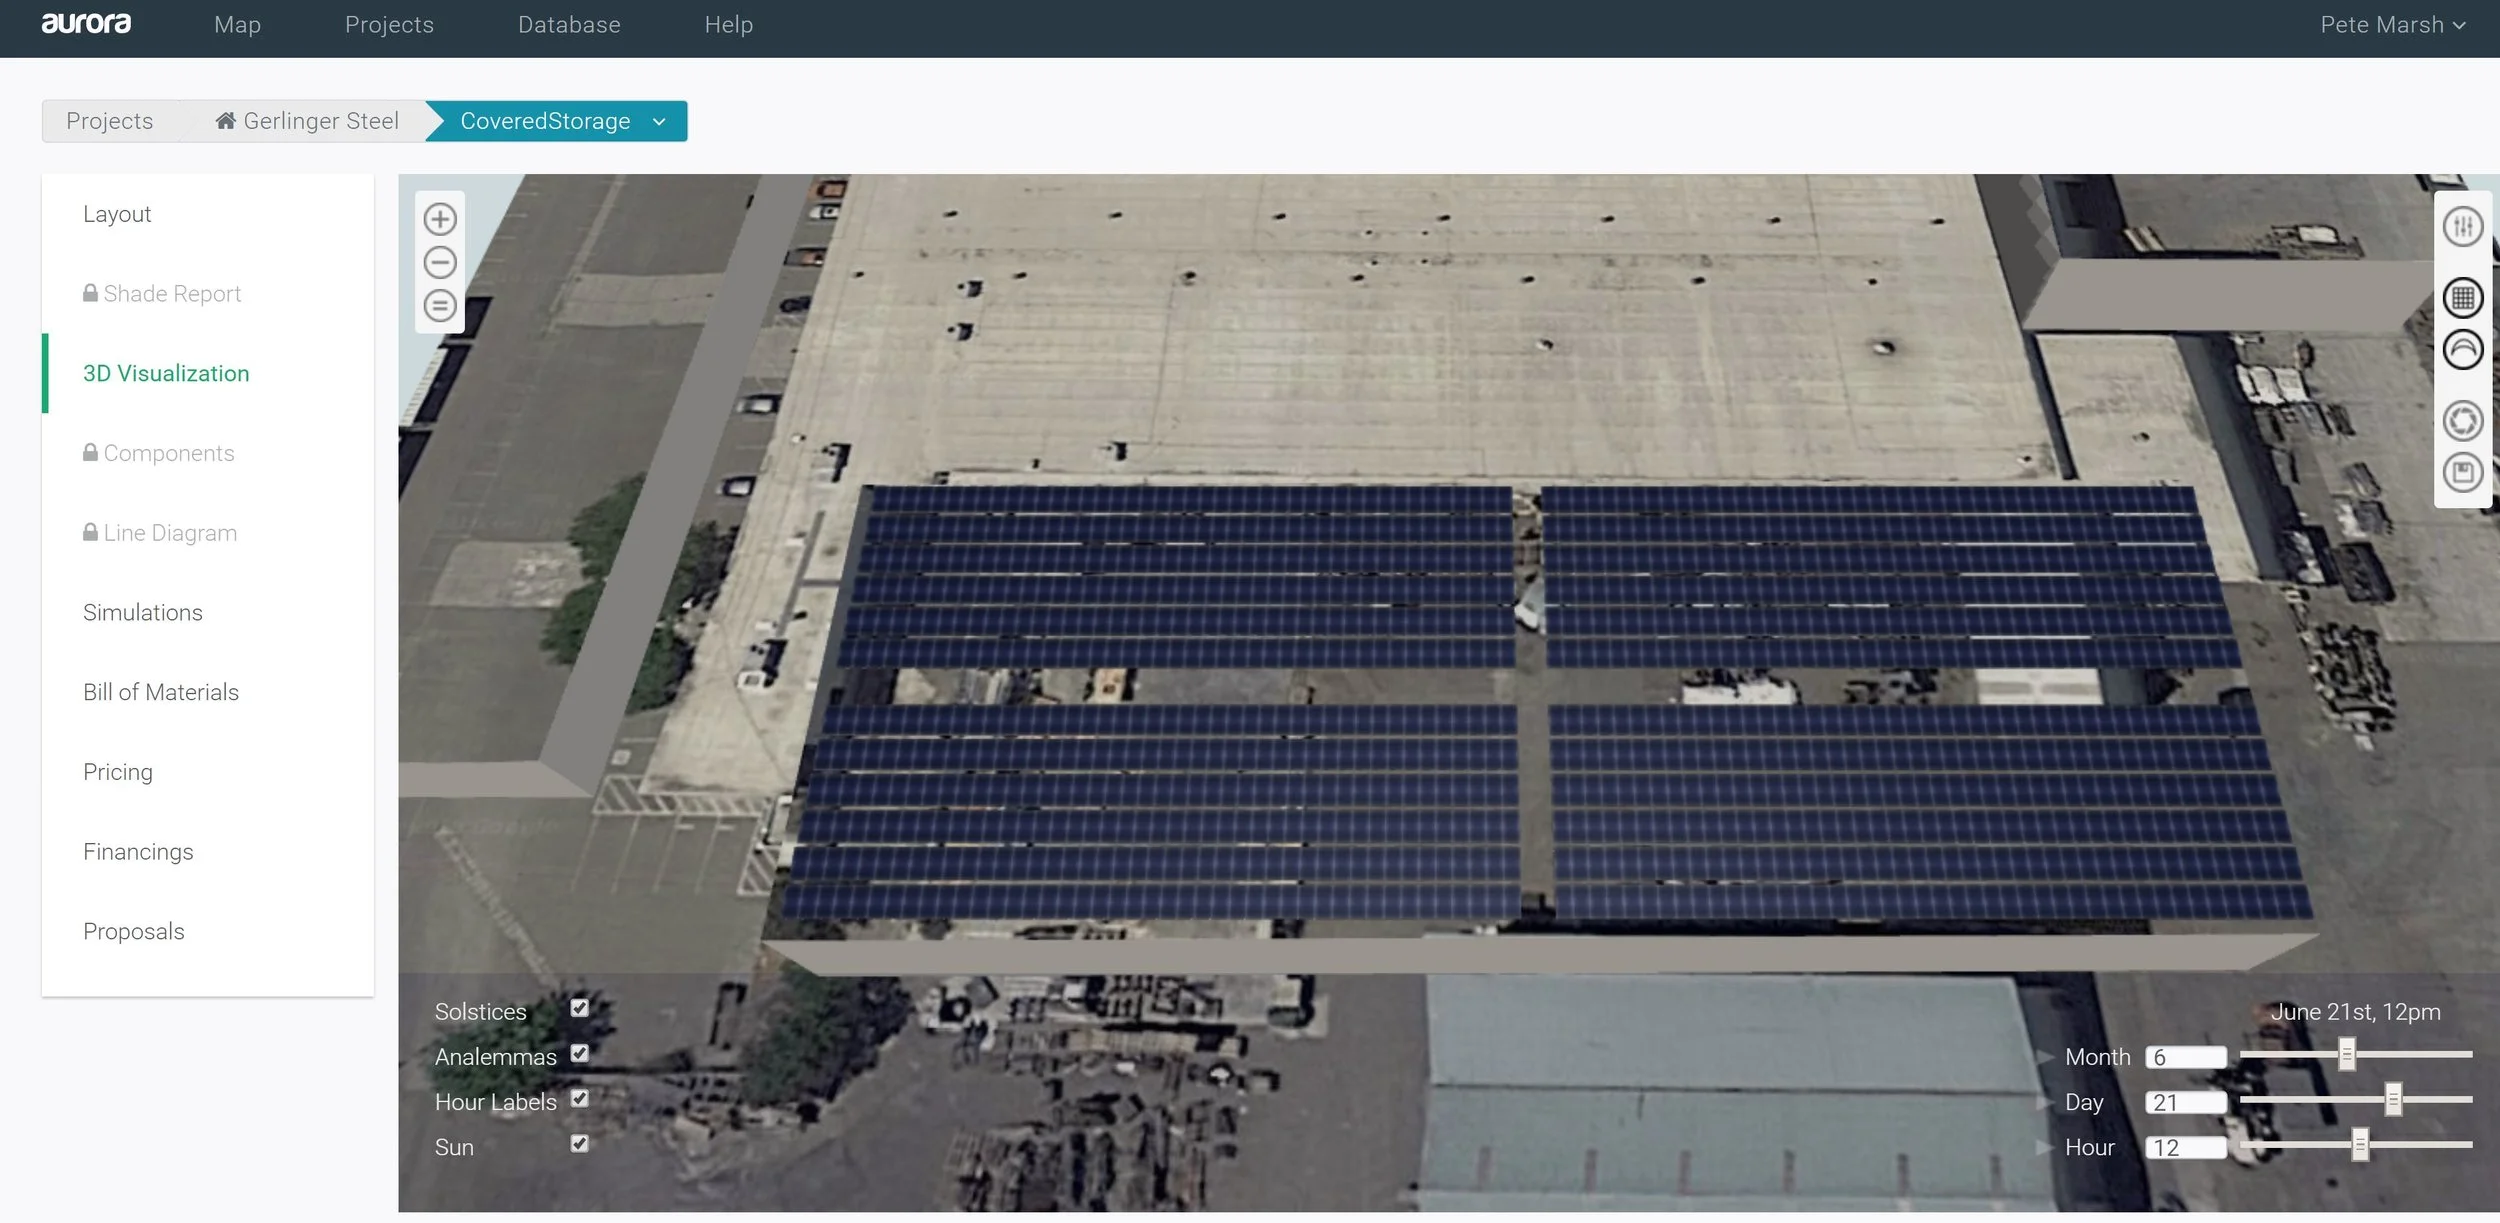Expand the CoveredStorage design dropdown

point(659,122)
